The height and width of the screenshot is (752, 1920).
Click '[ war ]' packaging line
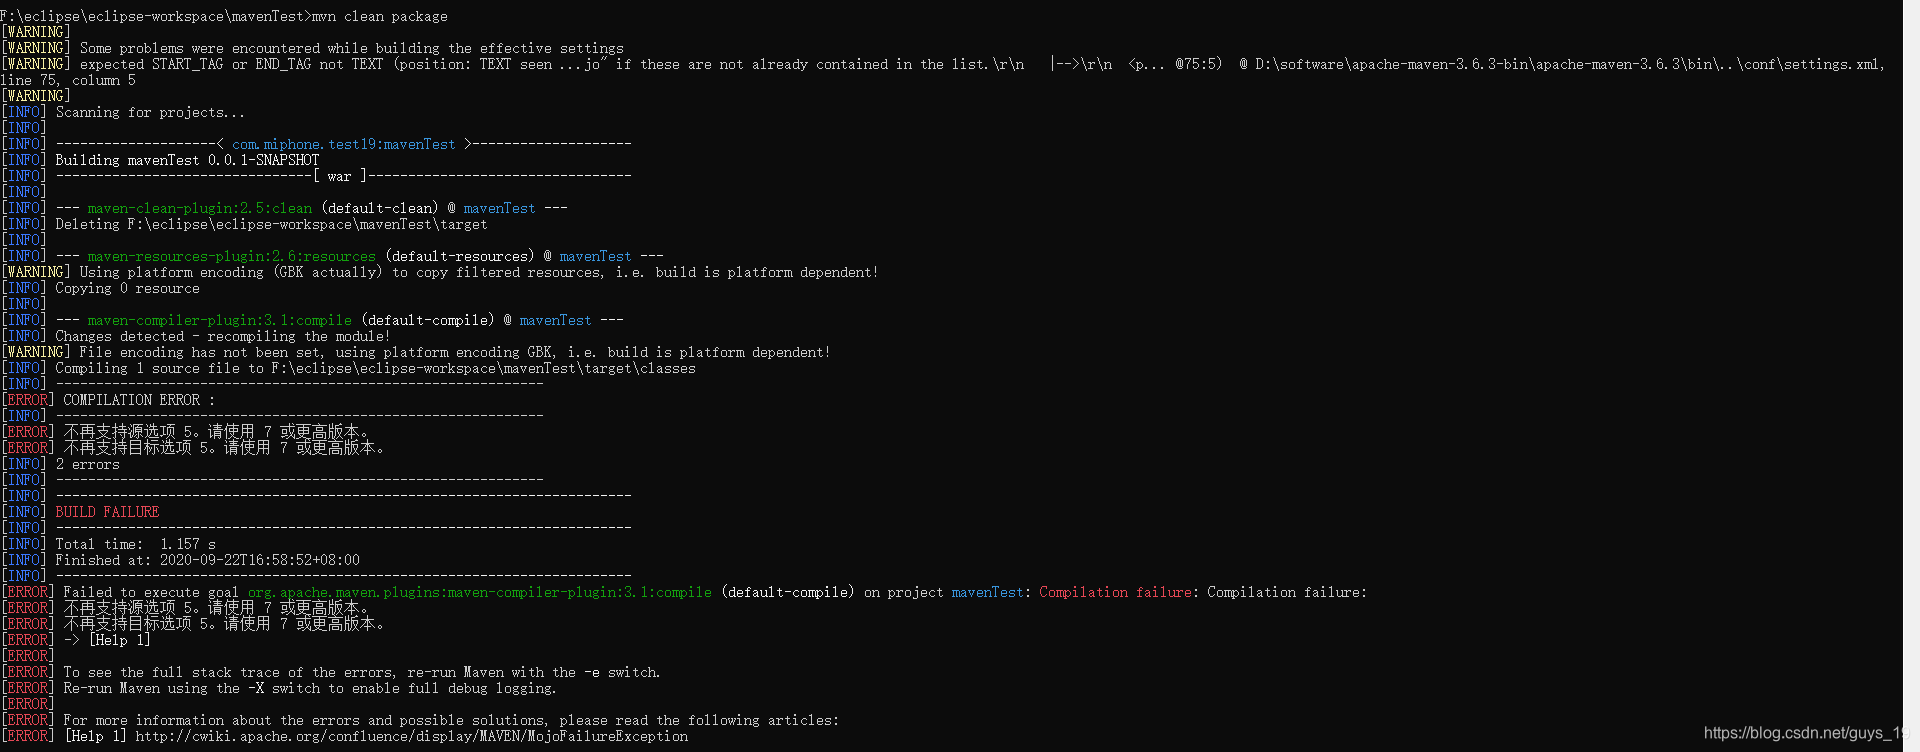click(340, 176)
